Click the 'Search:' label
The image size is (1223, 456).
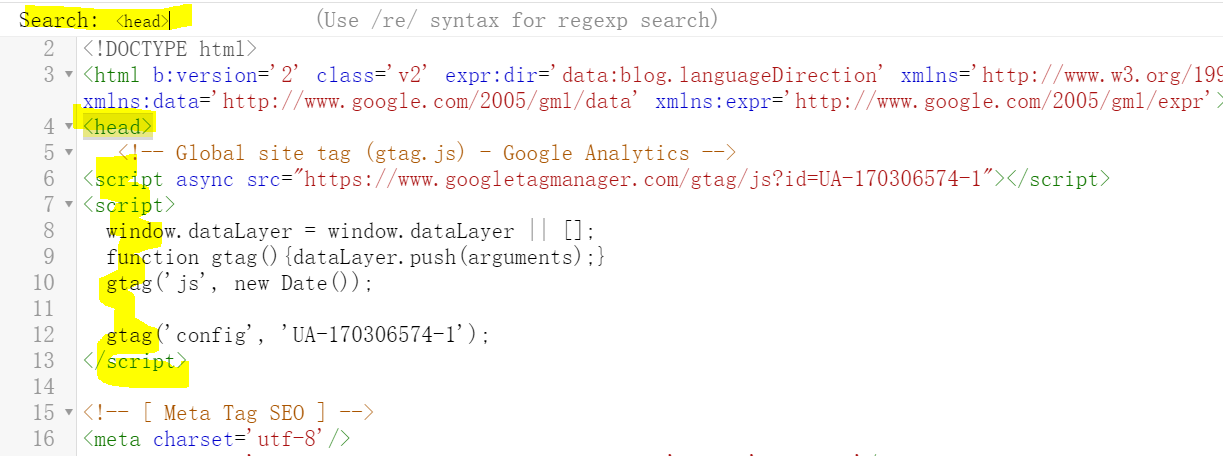(60, 20)
